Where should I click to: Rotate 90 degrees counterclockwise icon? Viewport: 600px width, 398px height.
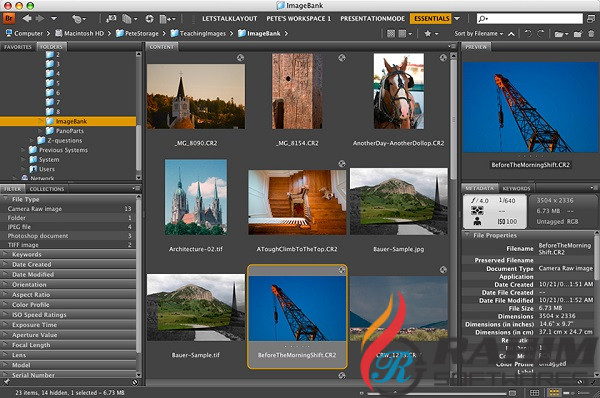528,34
